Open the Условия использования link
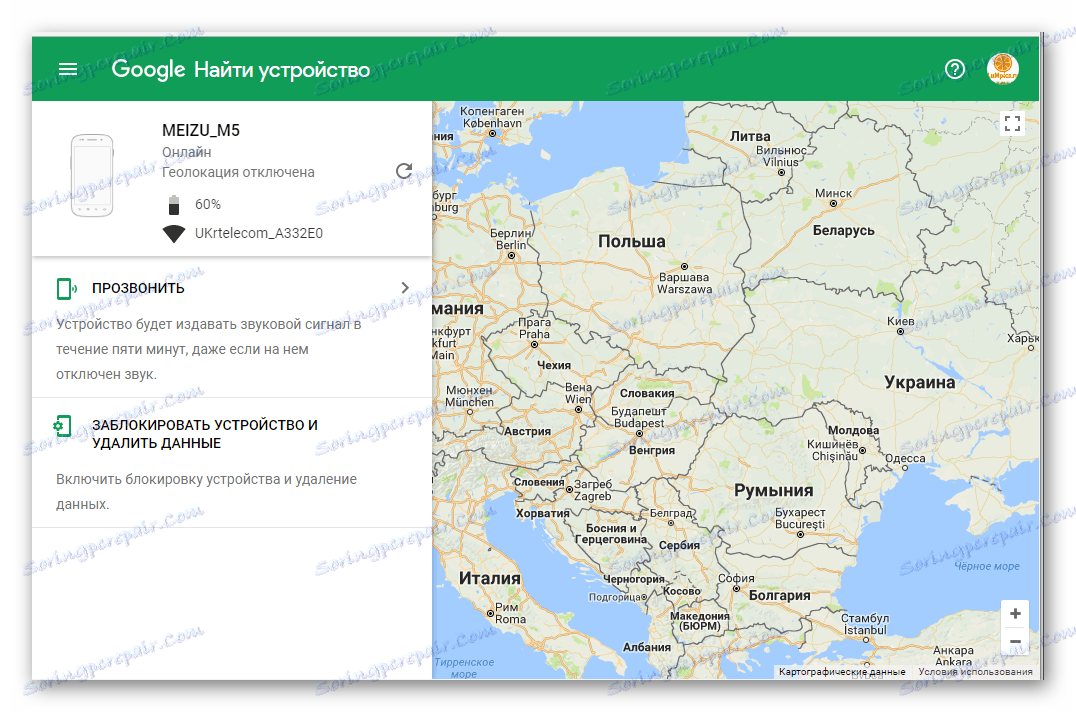The image size is (1076, 712). coord(975,672)
